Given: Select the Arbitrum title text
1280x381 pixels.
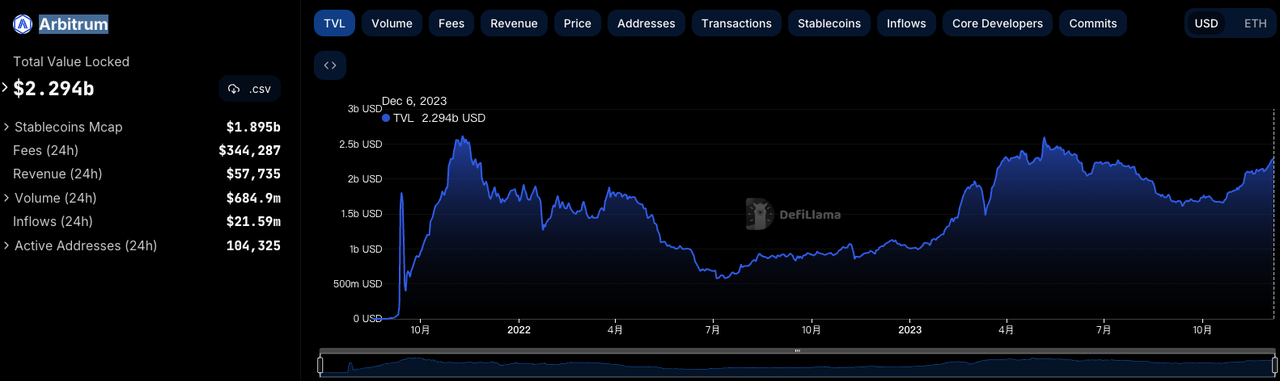Looking at the screenshot, I should 74,24.
